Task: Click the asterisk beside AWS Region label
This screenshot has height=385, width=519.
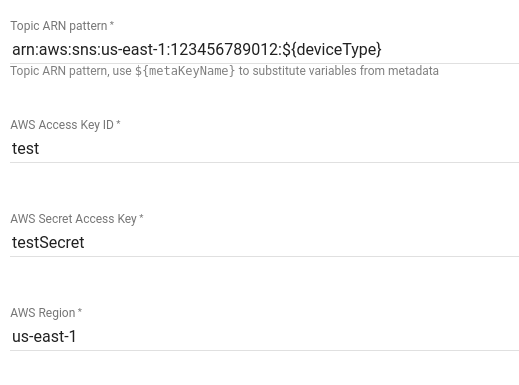Action: 80,311
